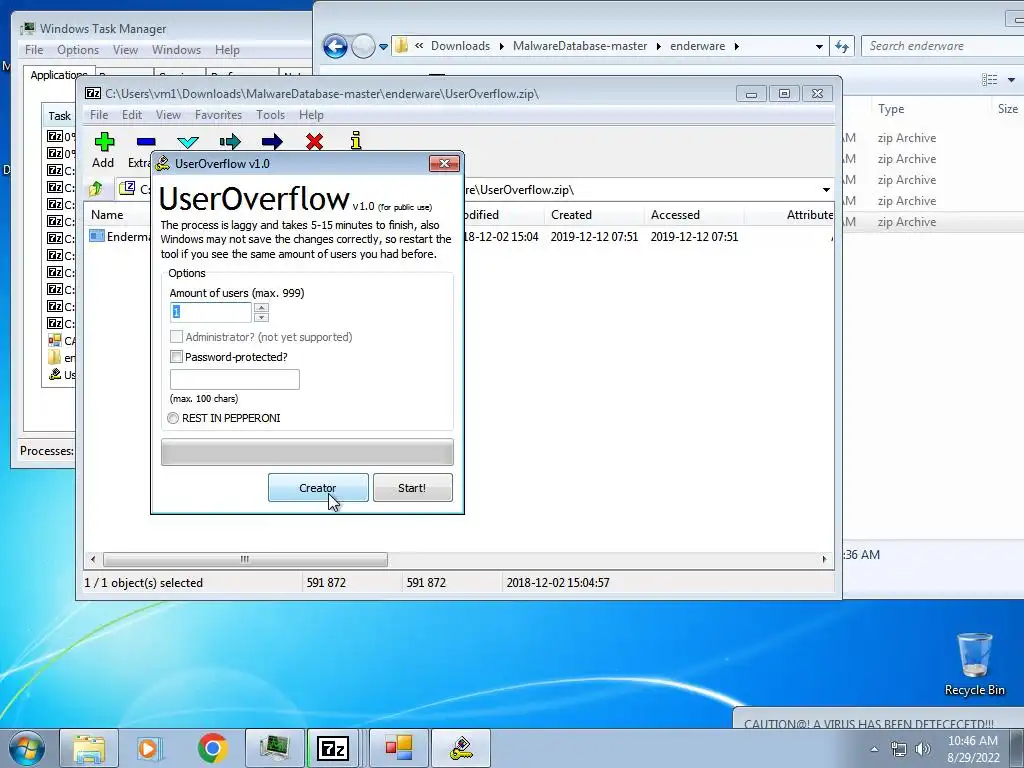Click the UserOverflow progress bar
Viewport: 1024px width, 768px height.
pos(307,452)
